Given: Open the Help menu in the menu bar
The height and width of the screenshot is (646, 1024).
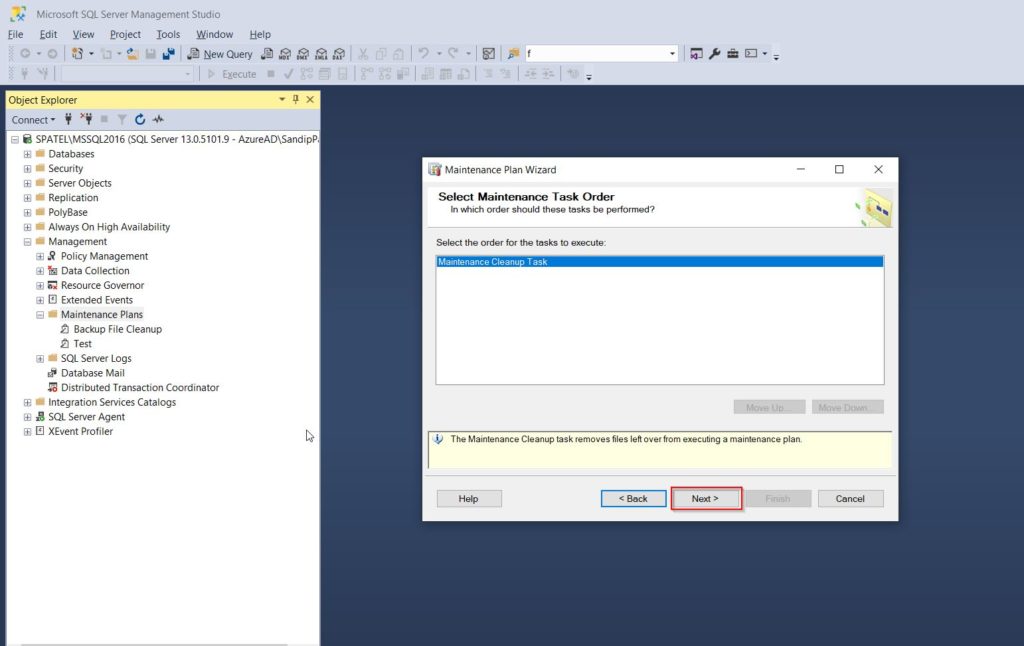Looking at the screenshot, I should [x=260, y=34].
